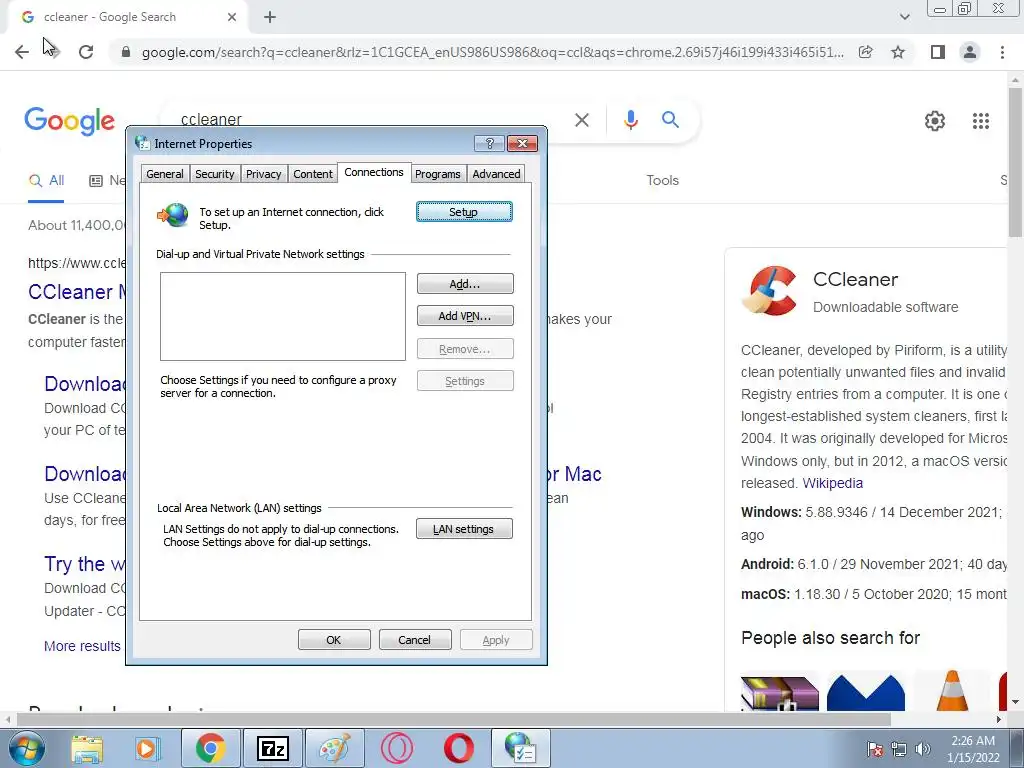Image resolution: width=1024 pixels, height=768 pixels.
Task: Open Google apps grid icon
Action: point(980,121)
